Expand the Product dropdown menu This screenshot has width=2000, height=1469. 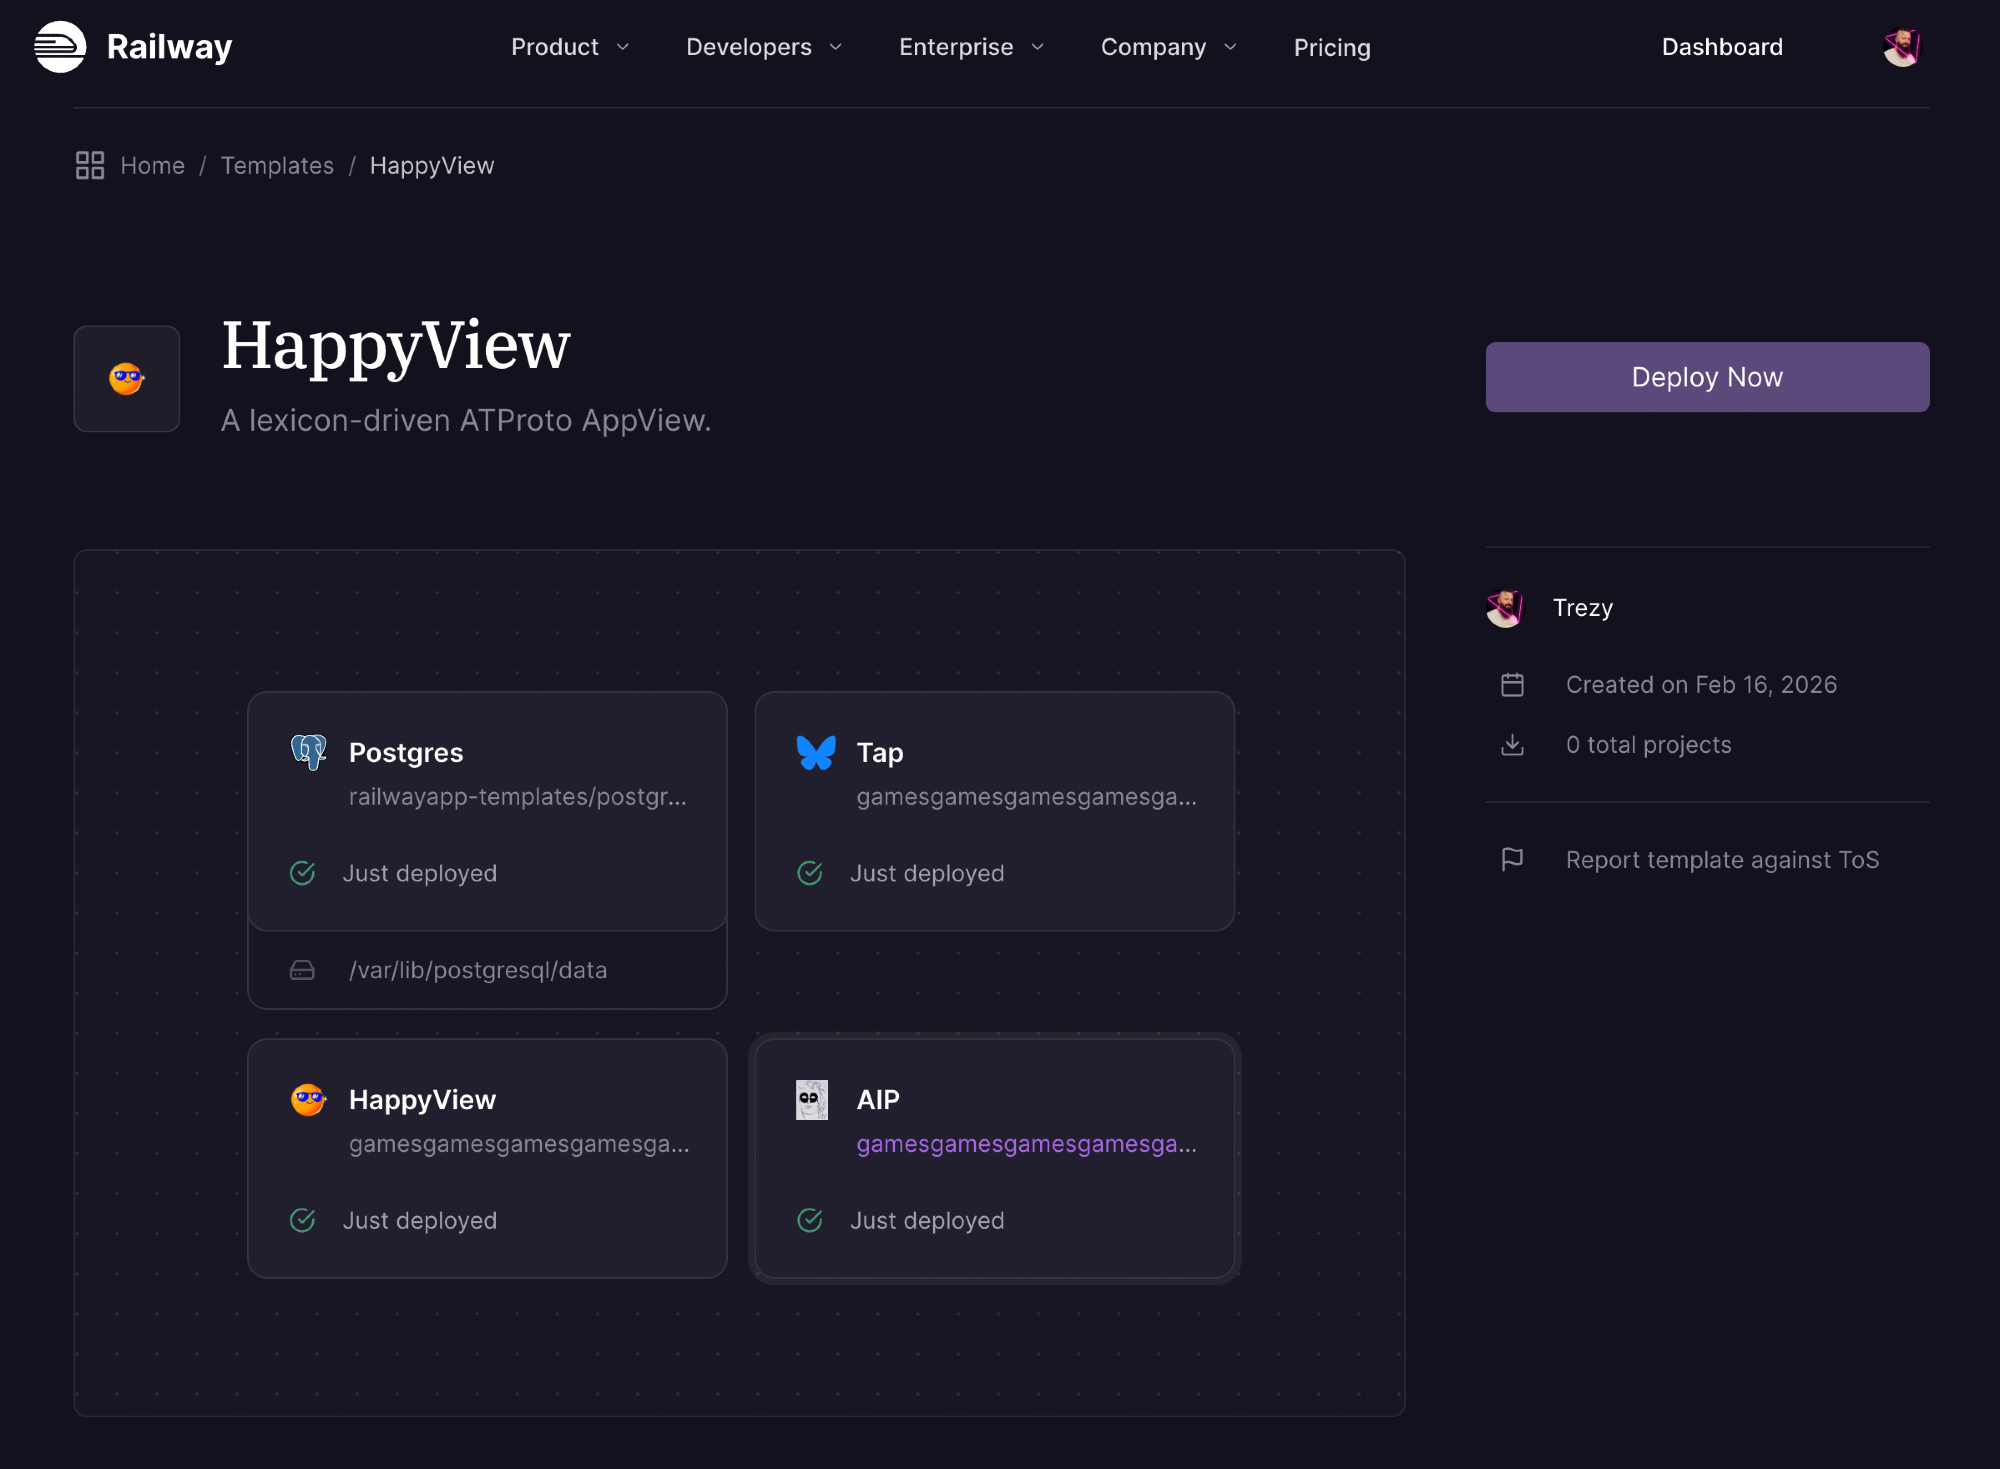pos(570,47)
